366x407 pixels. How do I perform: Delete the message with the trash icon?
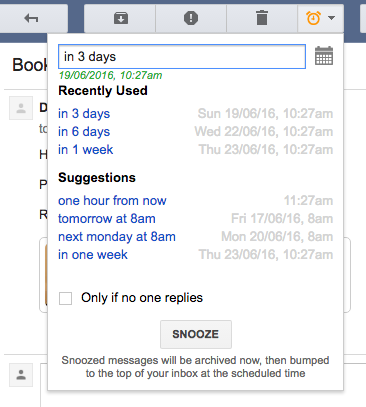pos(262,18)
